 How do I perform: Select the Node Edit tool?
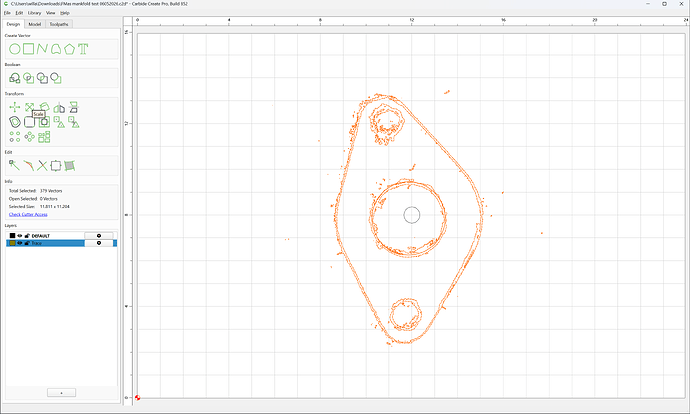[14, 165]
